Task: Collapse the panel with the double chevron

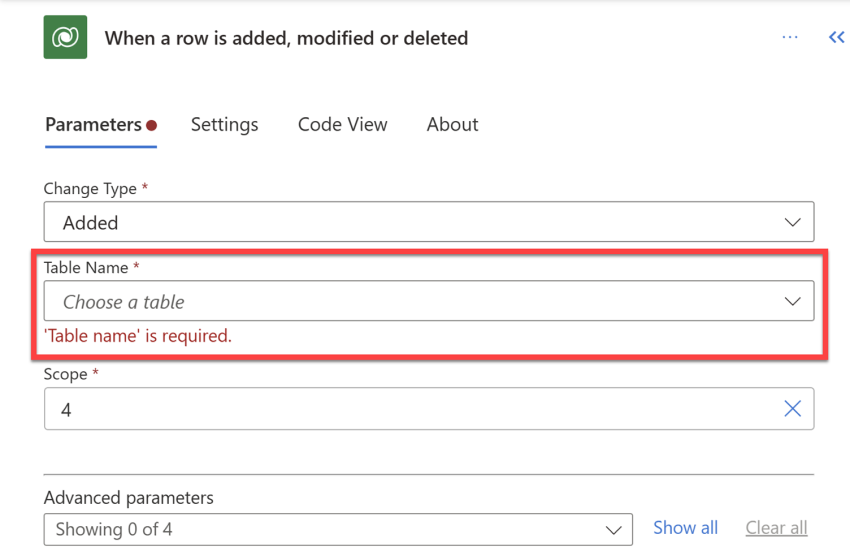Action: 836,37
